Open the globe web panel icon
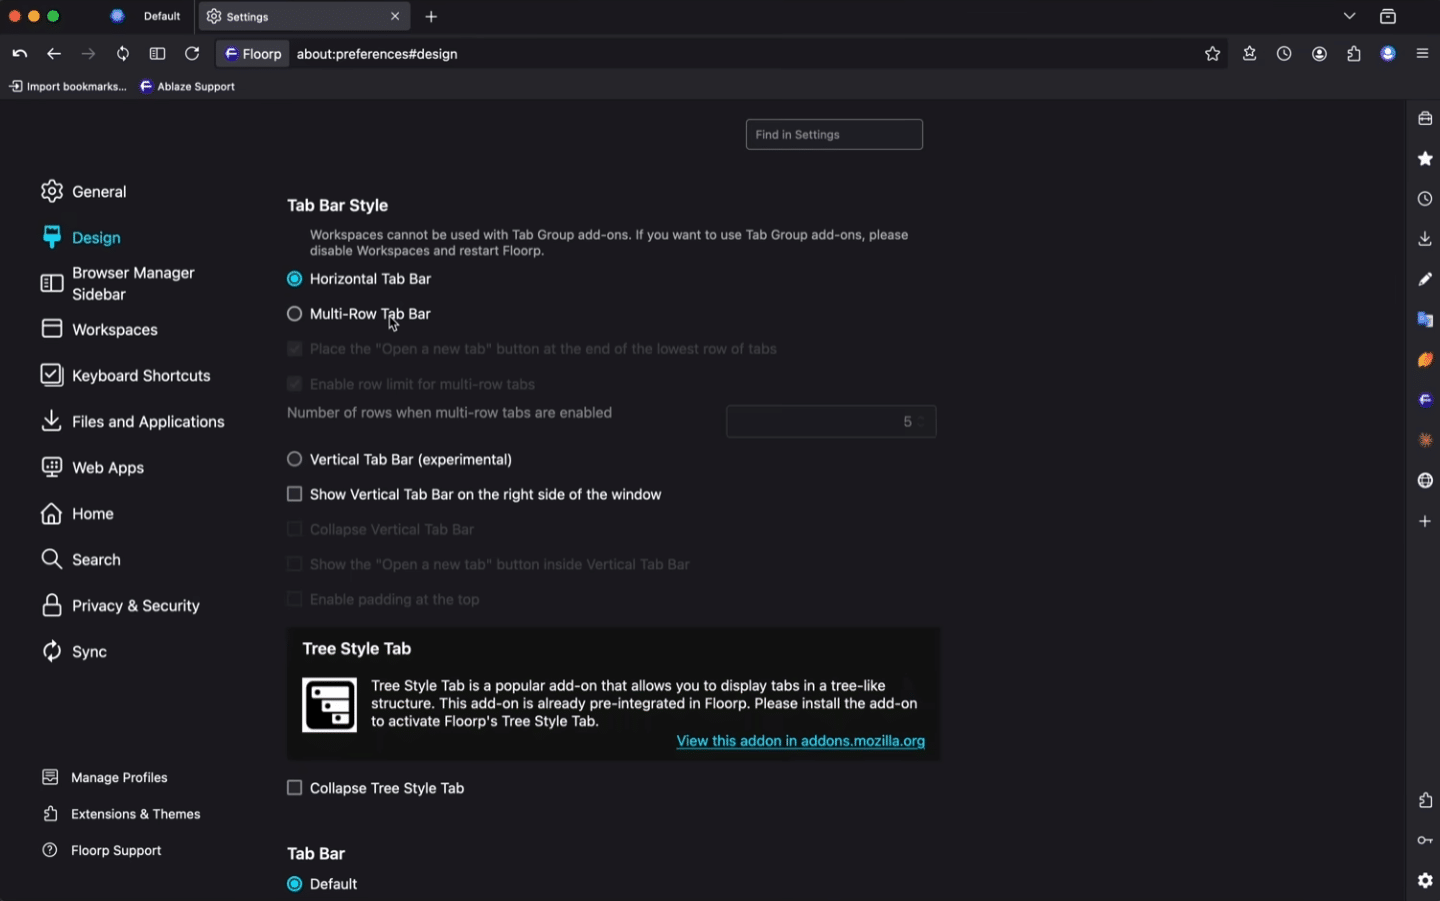1440x901 pixels. click(1425, 481)
